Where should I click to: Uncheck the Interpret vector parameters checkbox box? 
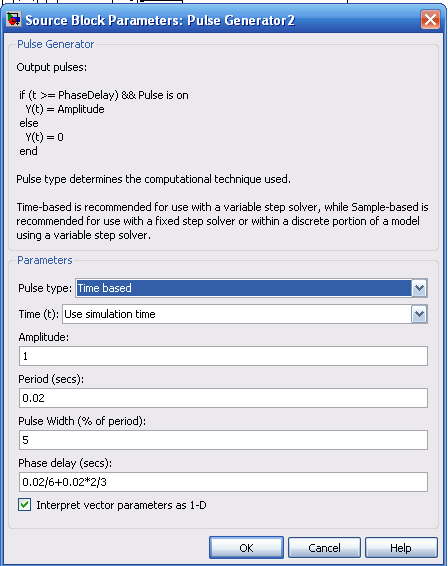pyautogui.click(x=25, y=505)
